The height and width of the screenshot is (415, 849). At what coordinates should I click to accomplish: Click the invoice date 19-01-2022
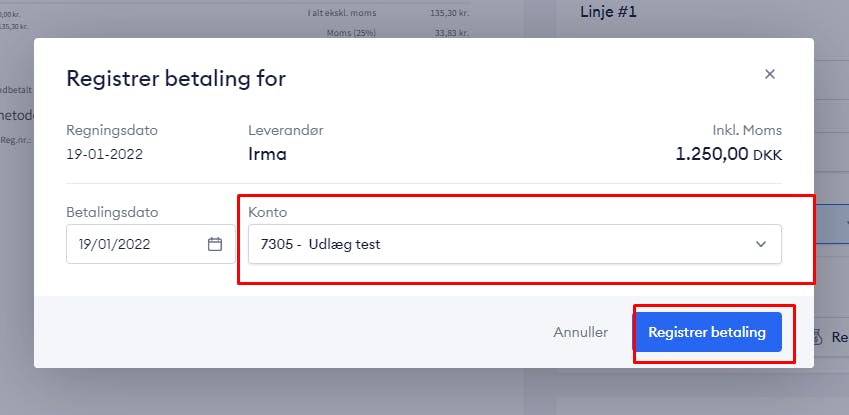[105, 154]
